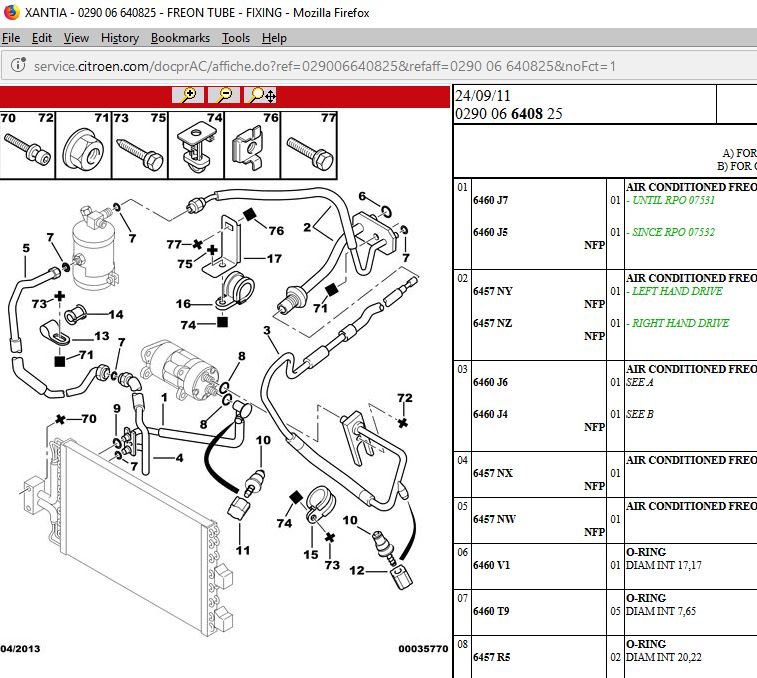Click the DIAM INT 17,17 description
757x678 pixels.
click(664, 565)
